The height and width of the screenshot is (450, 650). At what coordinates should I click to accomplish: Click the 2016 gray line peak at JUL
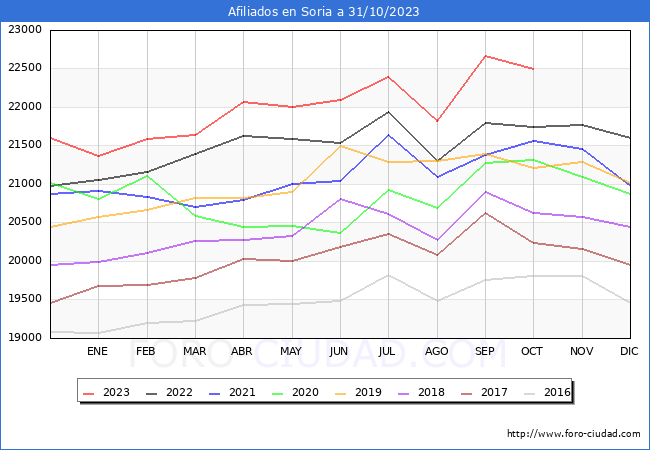[388, 275]
